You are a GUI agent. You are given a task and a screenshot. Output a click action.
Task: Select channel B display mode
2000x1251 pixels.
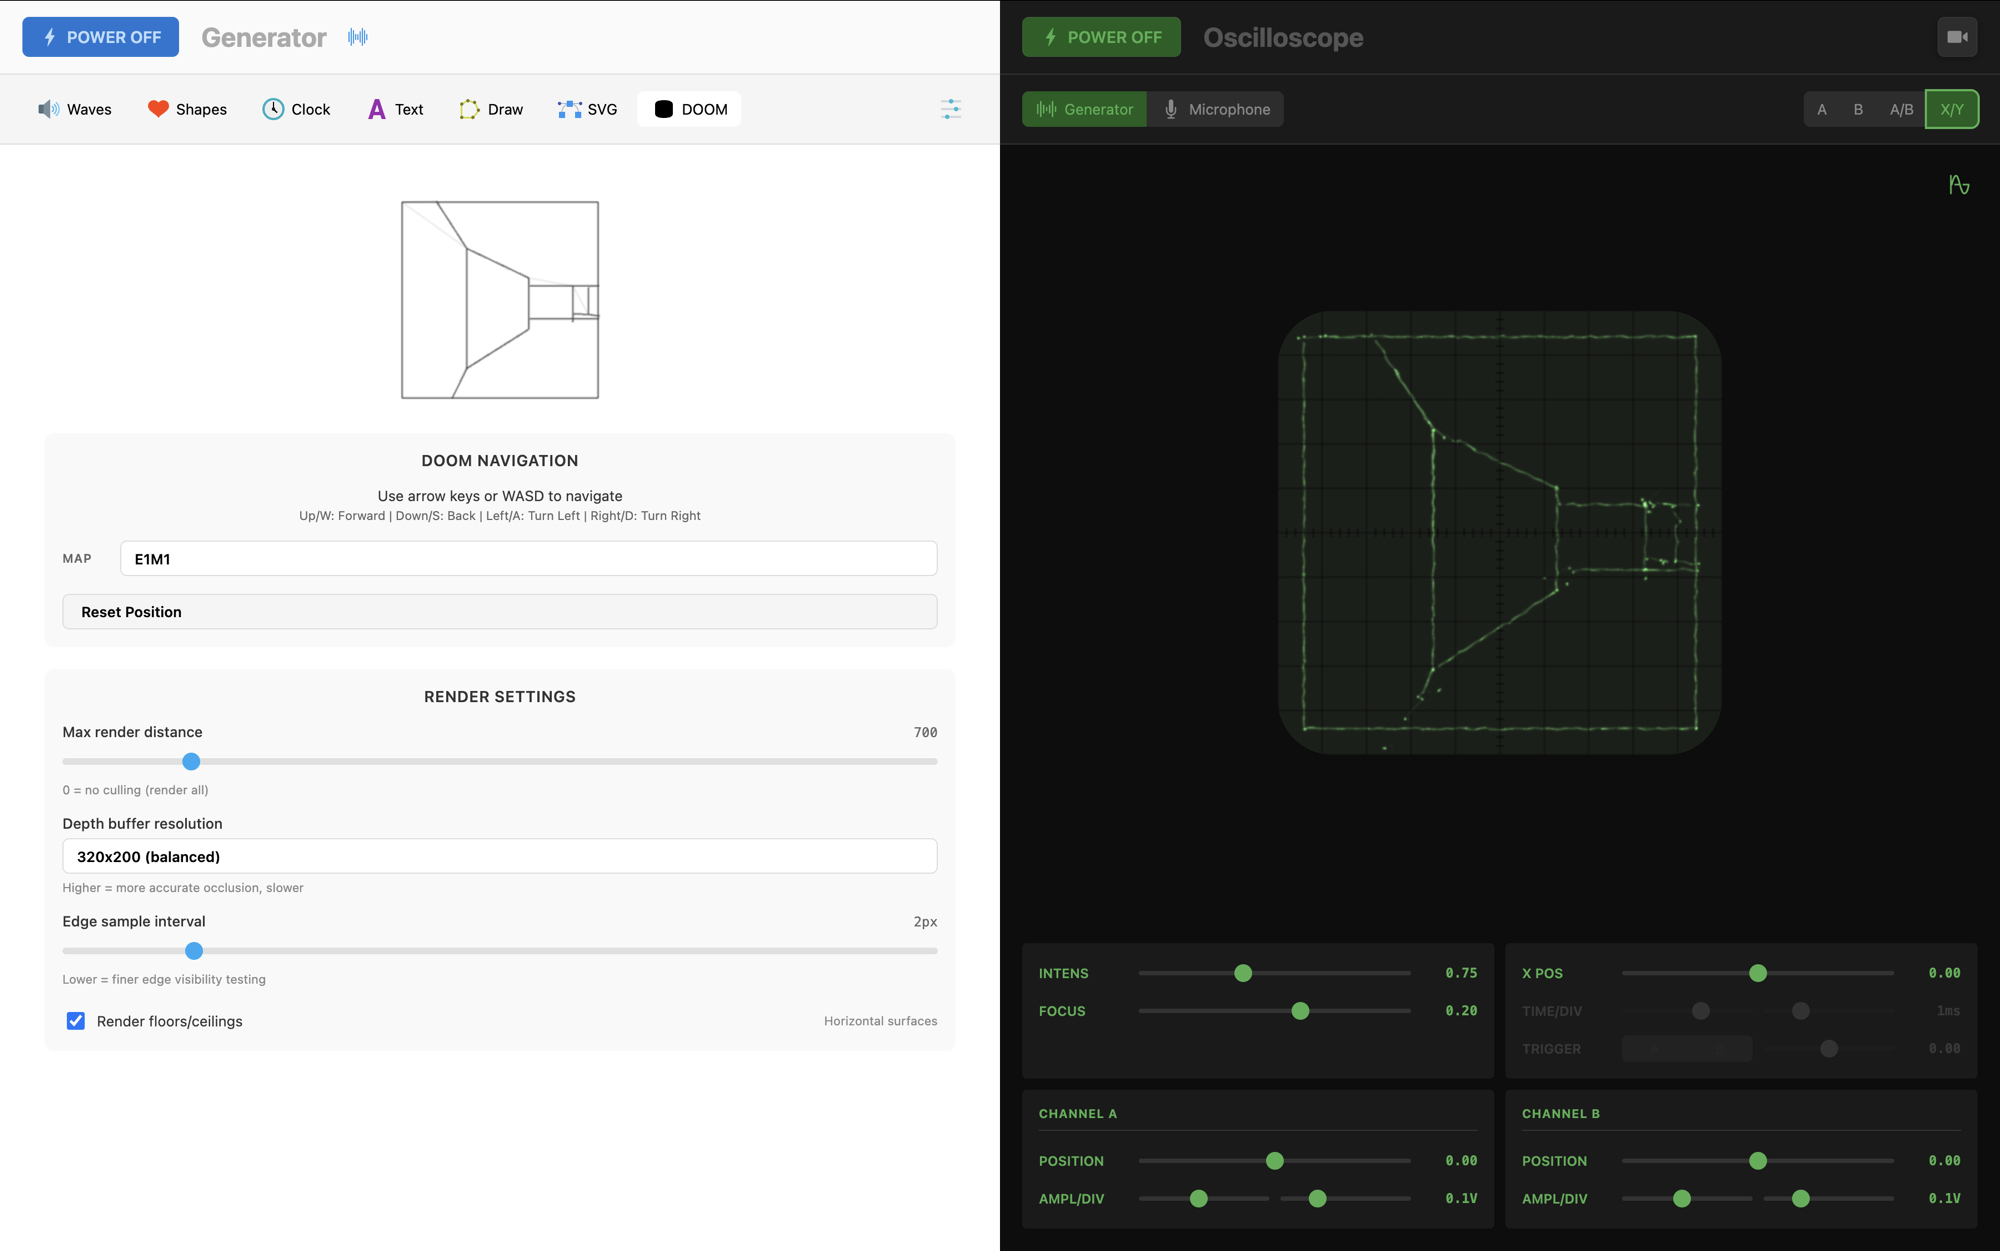coord(1858,109)
